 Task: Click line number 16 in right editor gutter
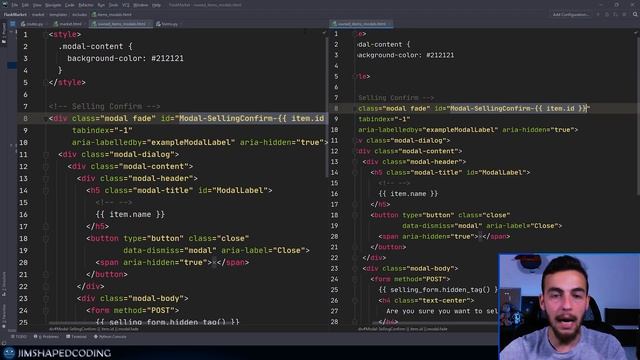click(334, 194)
